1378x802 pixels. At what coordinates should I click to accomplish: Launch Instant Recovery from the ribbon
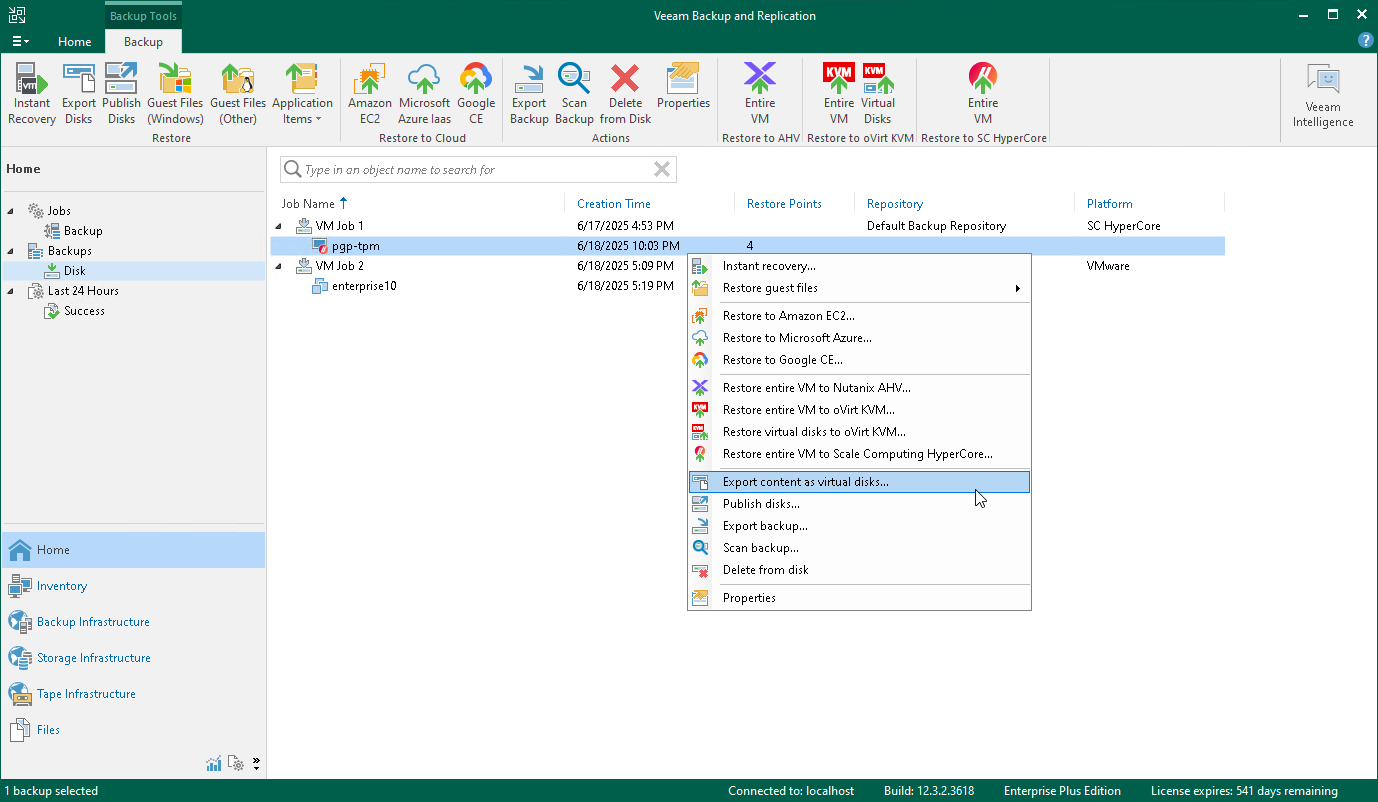(30, 90)
